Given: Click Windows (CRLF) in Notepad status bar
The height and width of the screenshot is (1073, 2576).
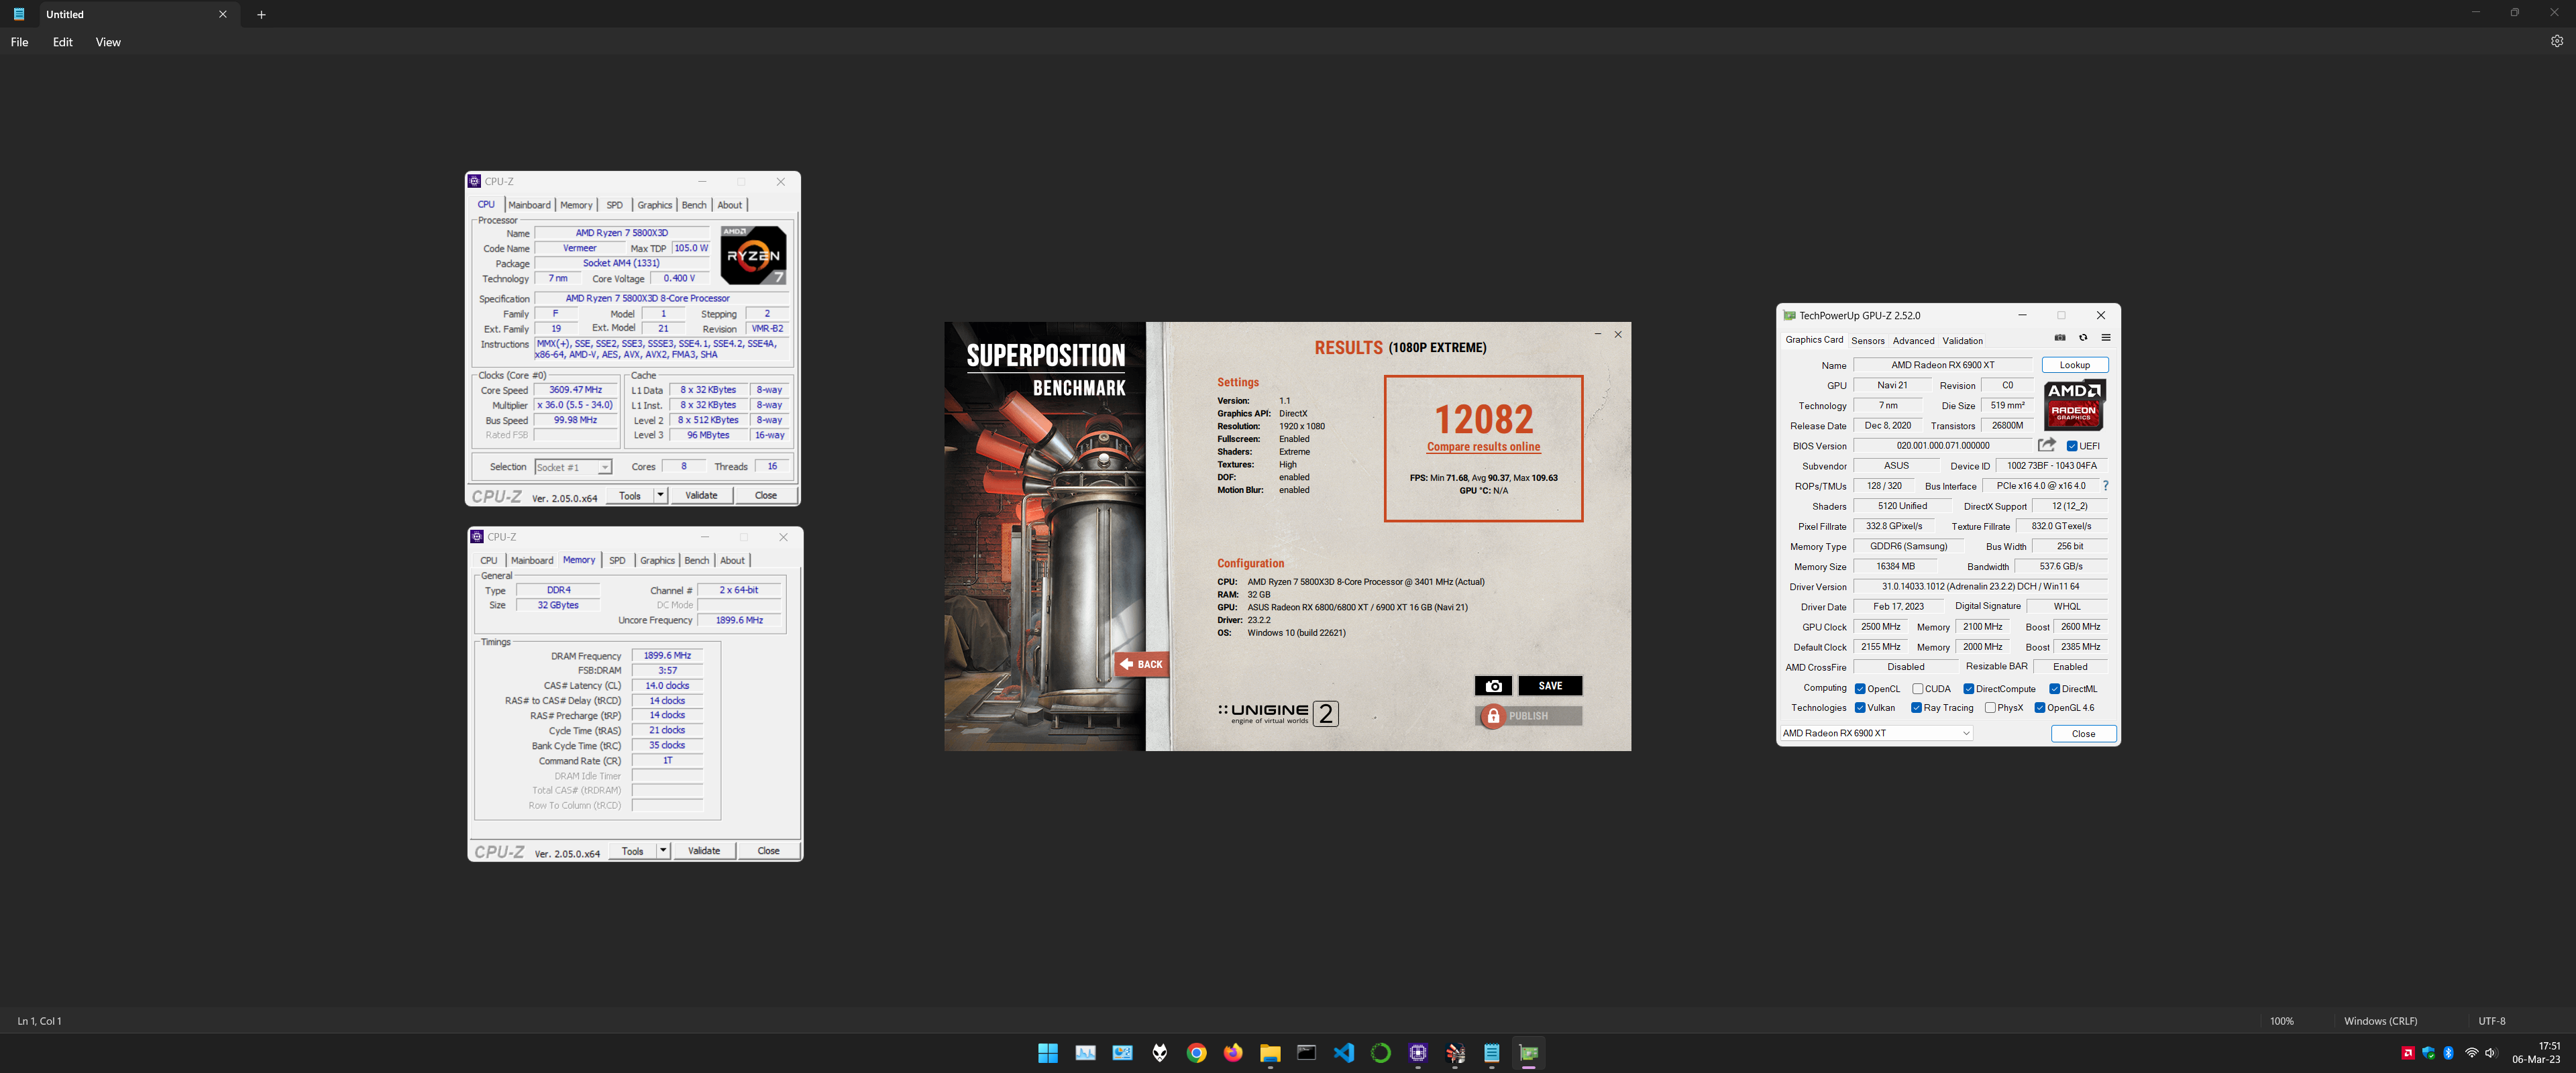Looking at the screenshot, I should tap(2380, 1021).
